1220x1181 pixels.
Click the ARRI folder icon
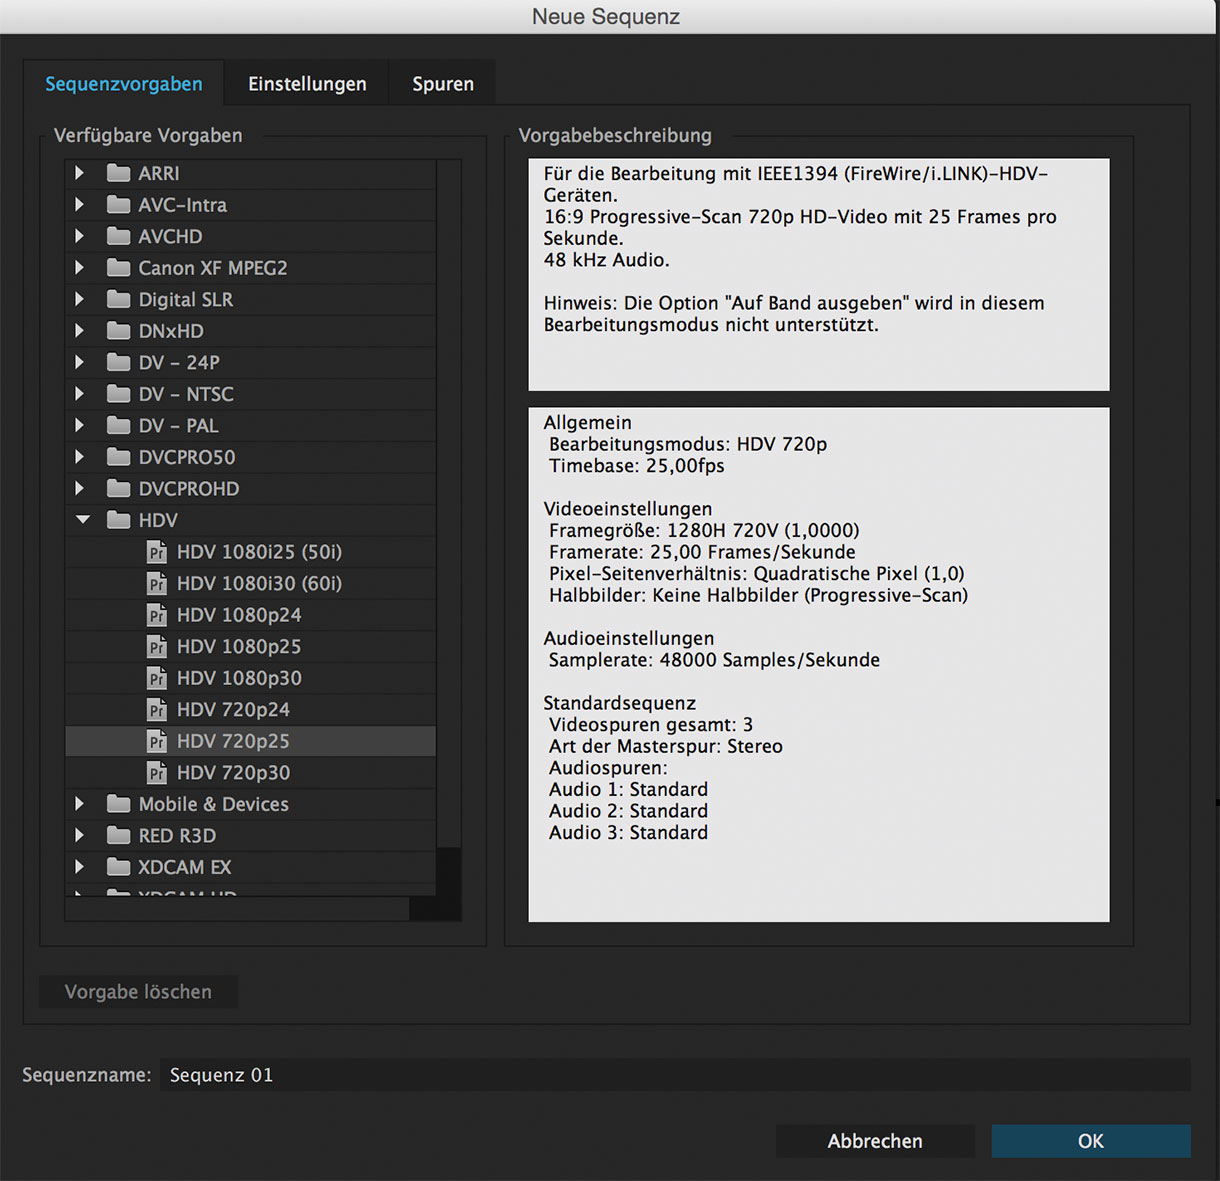[119, 173]
